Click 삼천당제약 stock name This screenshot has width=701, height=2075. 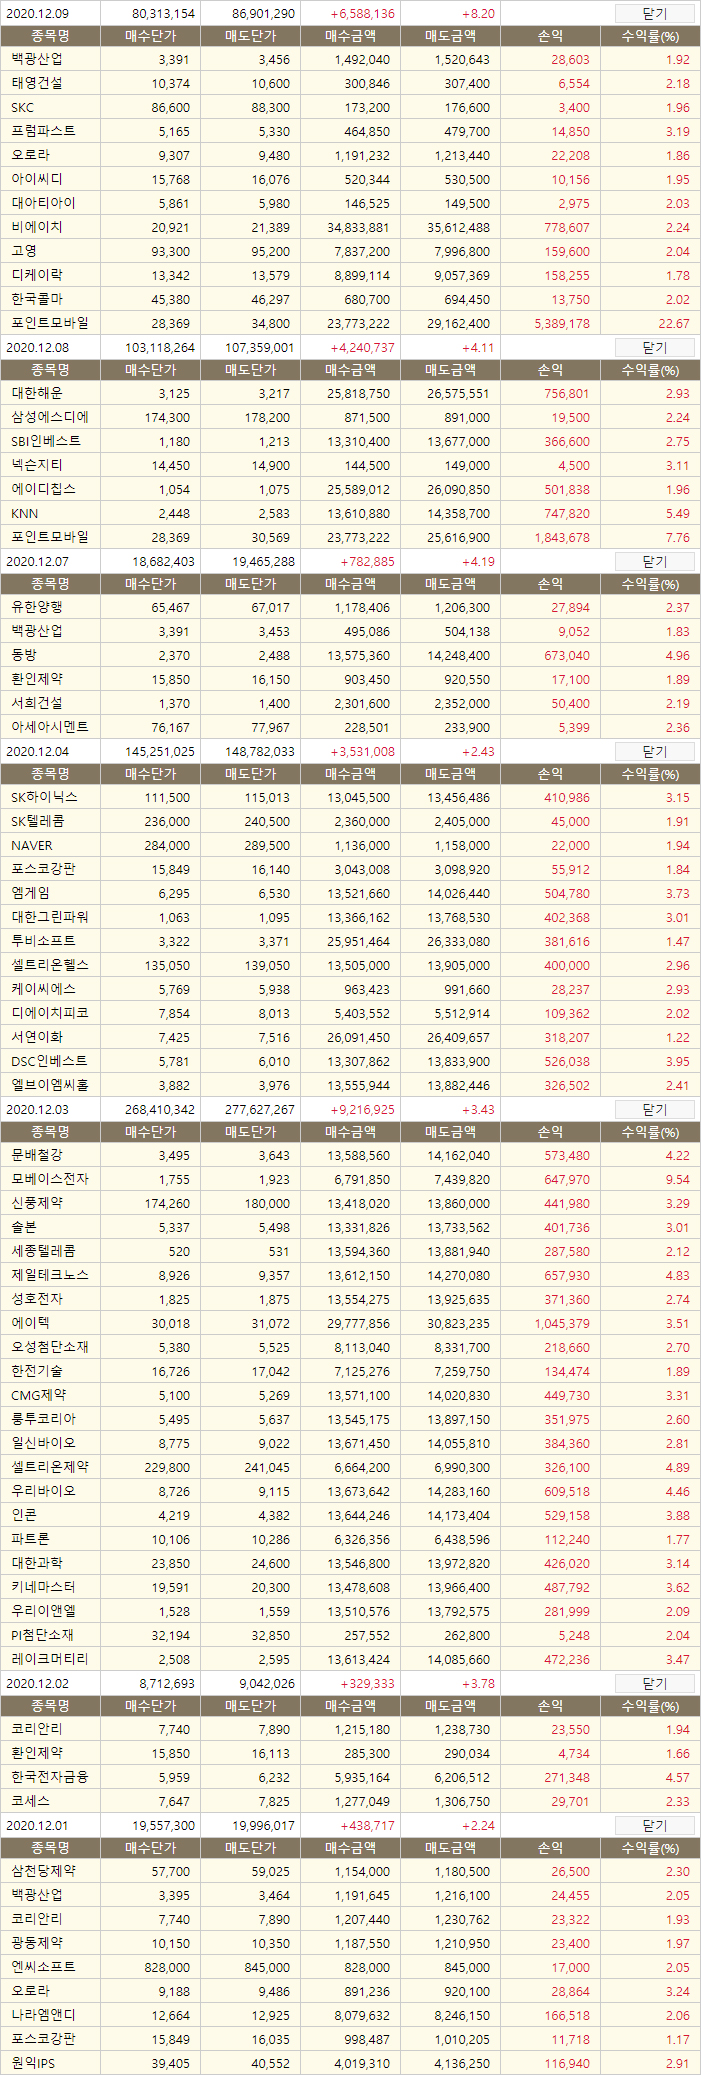43,1872
